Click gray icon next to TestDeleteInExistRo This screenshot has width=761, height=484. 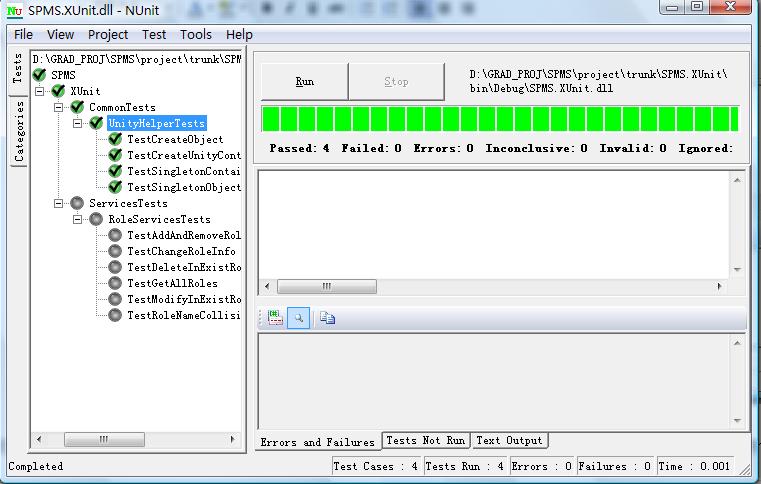pos(115,267)
